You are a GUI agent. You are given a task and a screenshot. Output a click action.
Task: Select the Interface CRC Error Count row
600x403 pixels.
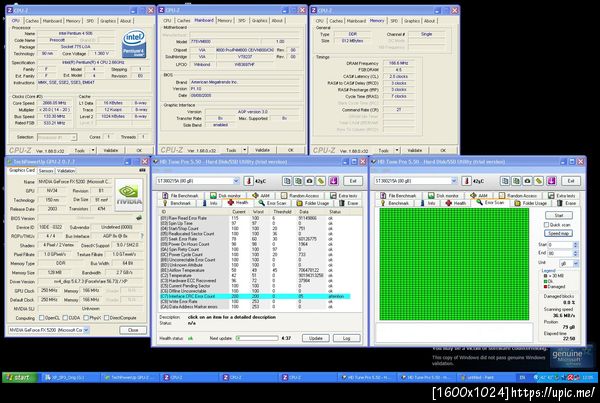click(255, 296)
